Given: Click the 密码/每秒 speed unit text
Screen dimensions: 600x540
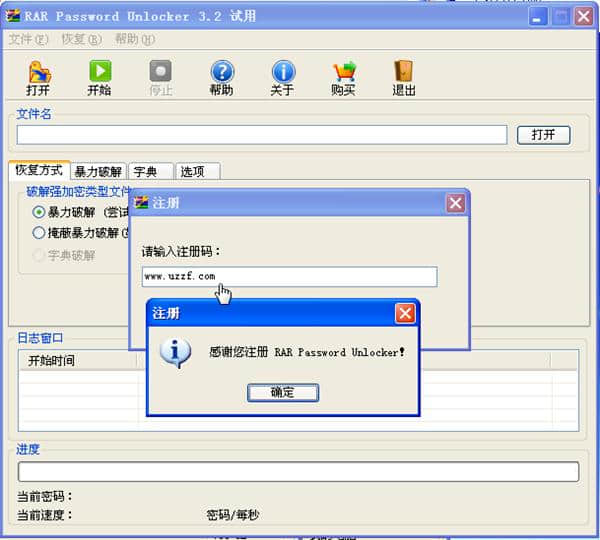Looking at the screenshot, I should [233, 515].
